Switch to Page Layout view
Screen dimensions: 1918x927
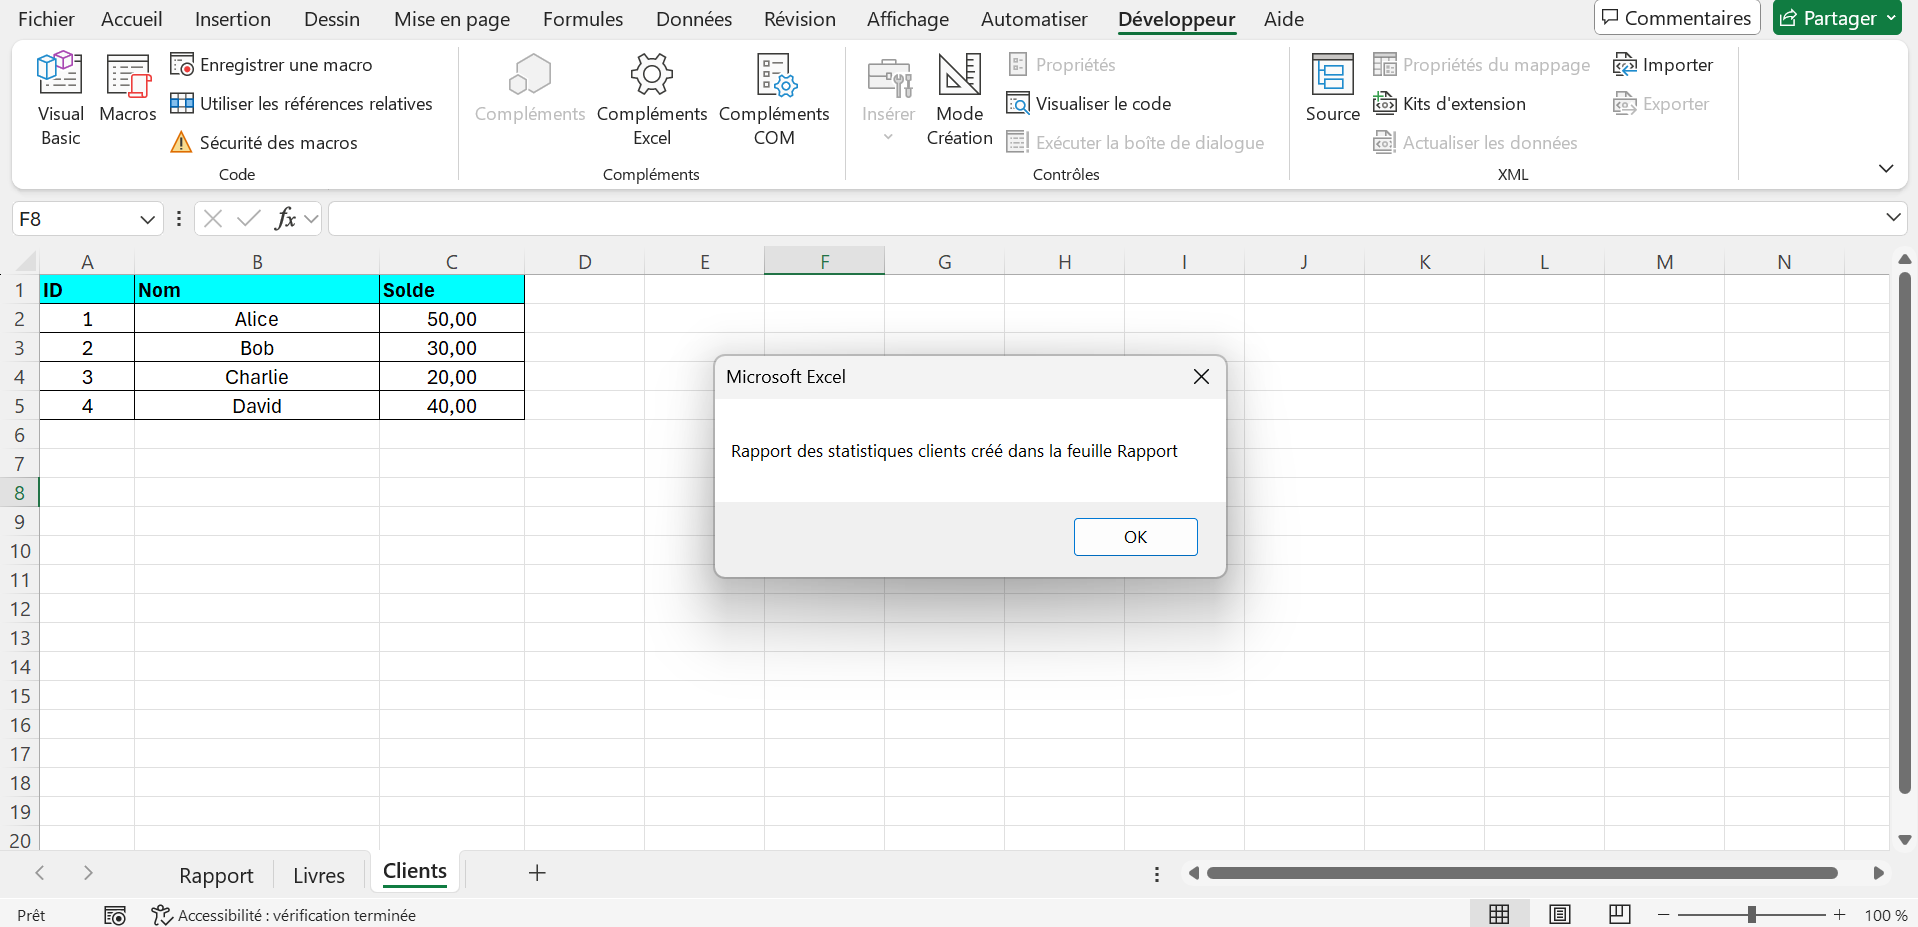1559,914
